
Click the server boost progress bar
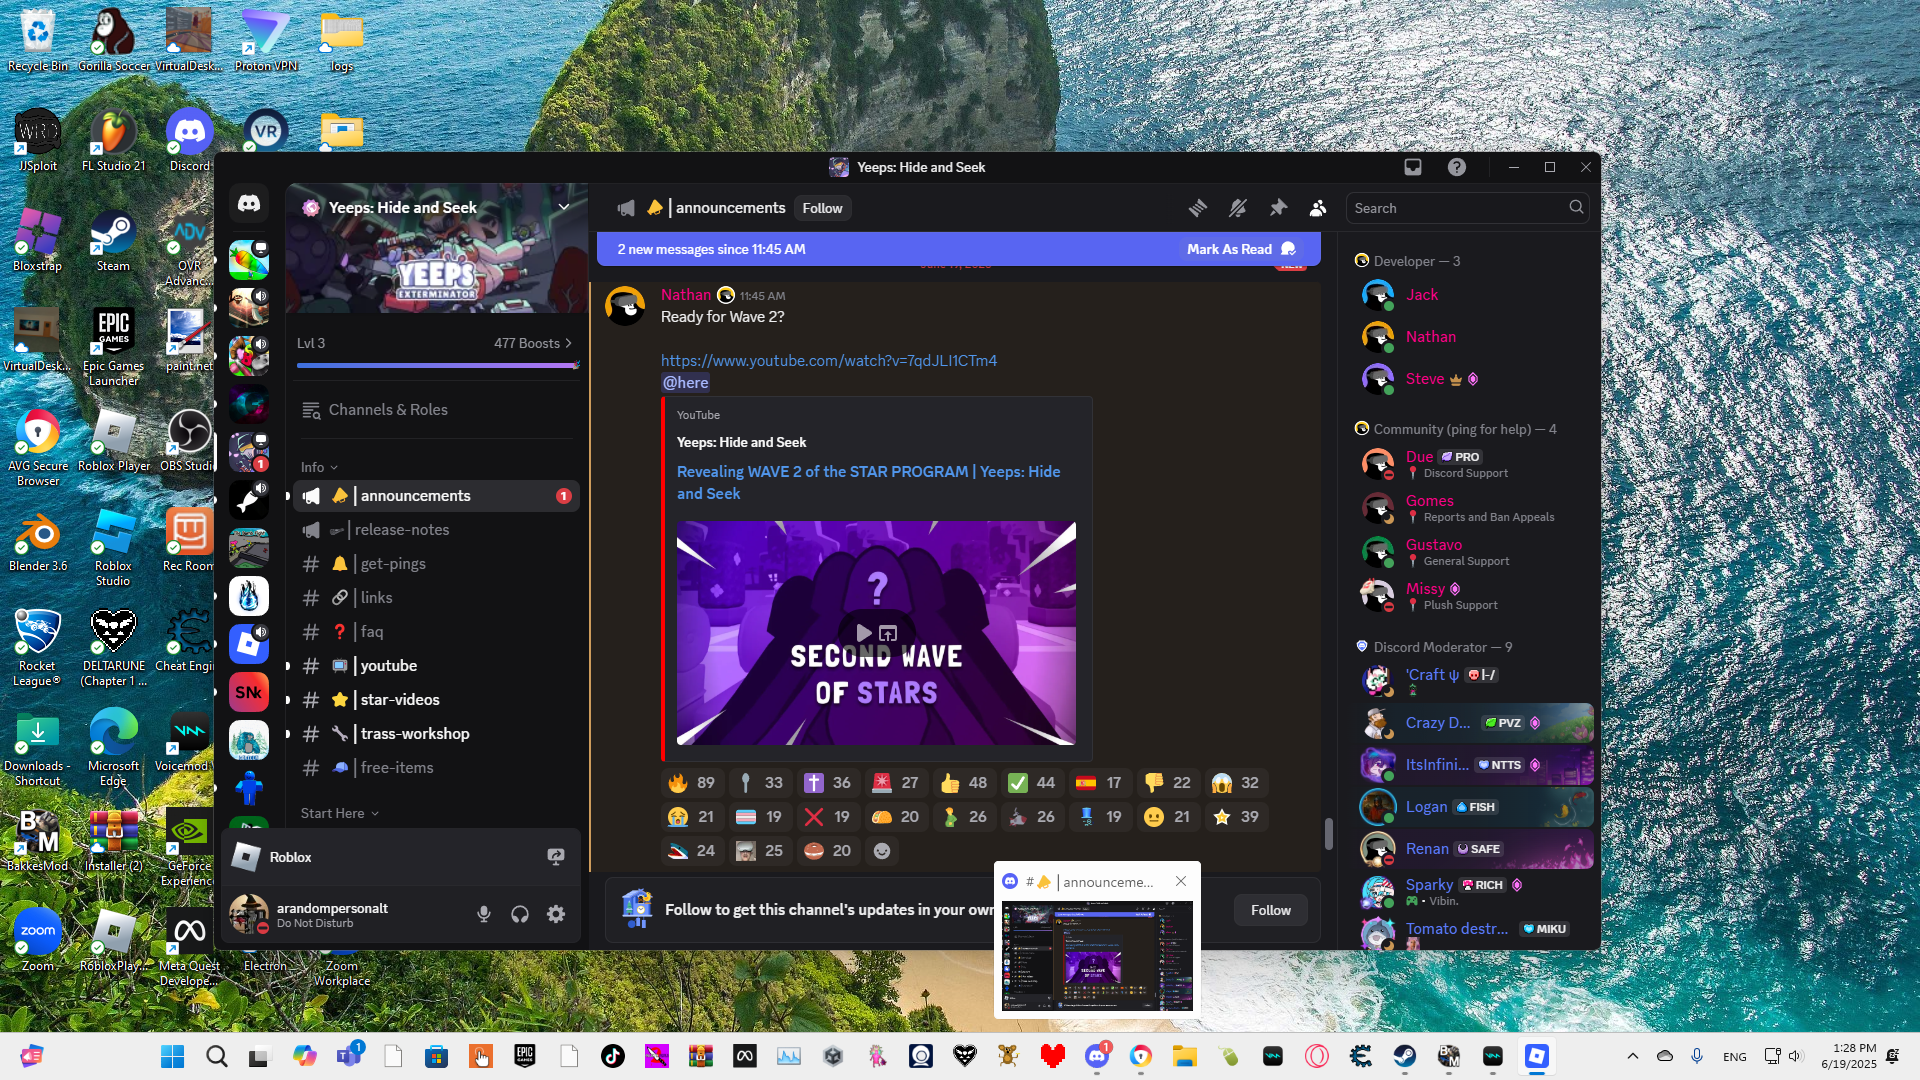pyautogui.click(x=437, y=365)
